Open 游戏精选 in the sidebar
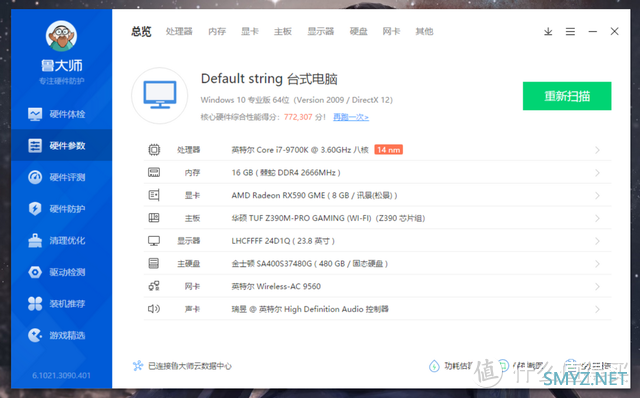The width and height of the screenshot is (640, 398). click(x=61, y=335)
